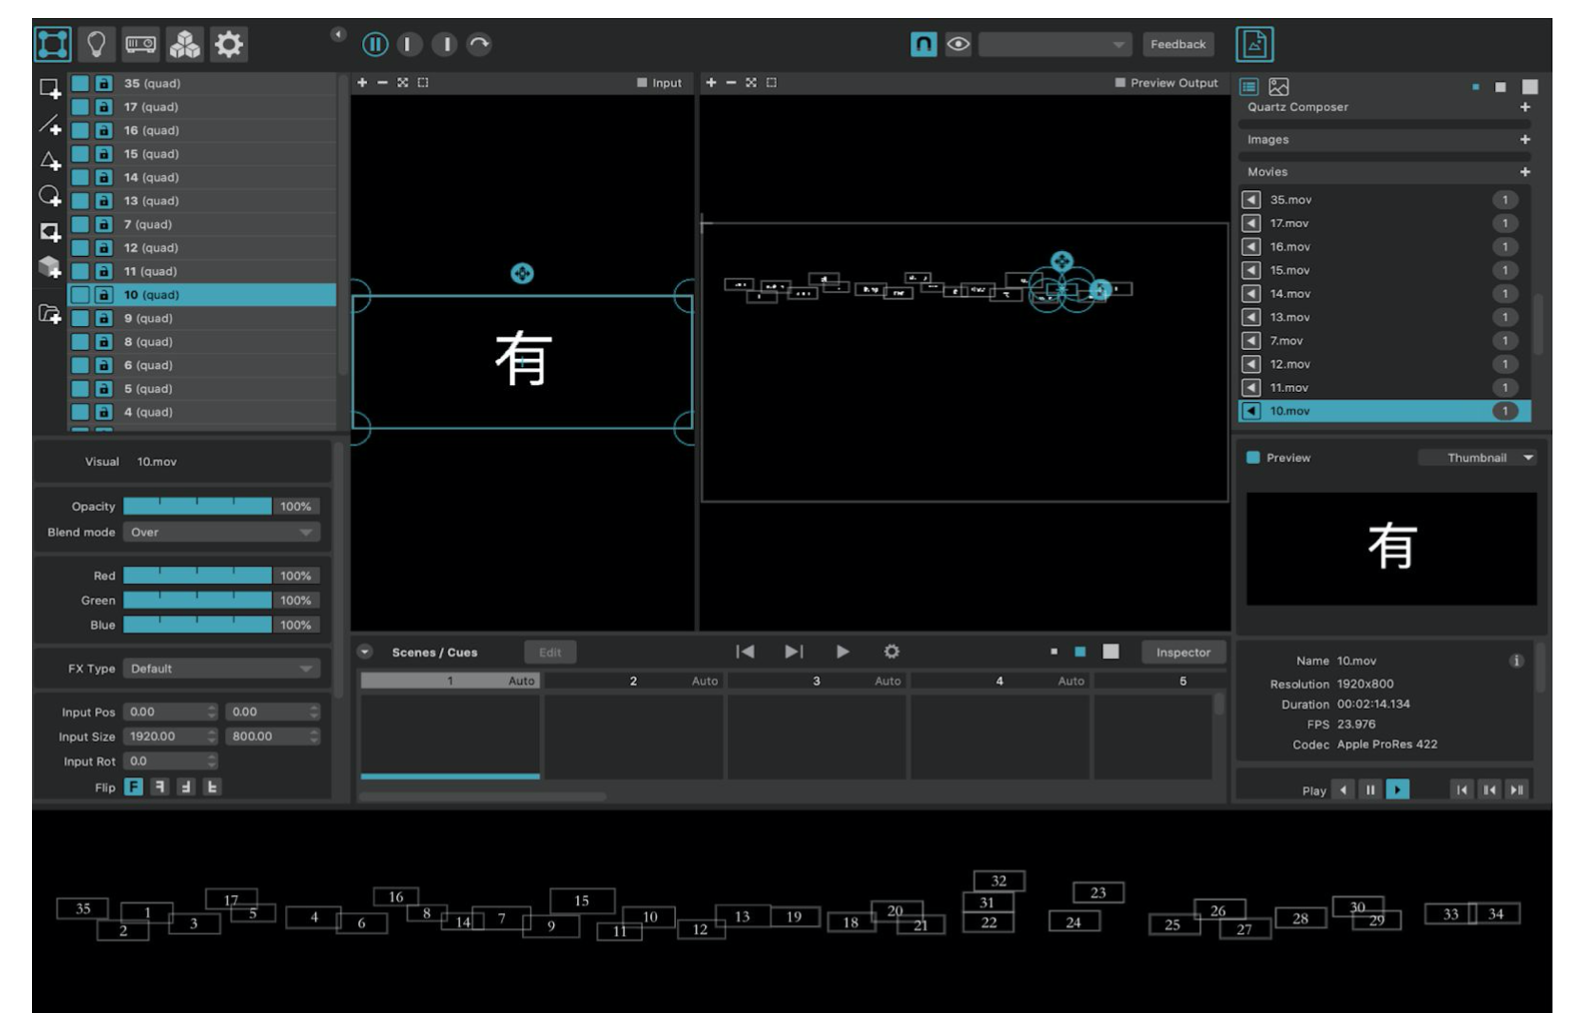1596x1034 pixels.
Task: Toggle the eye preview icon in top bar
Action: 958,44
